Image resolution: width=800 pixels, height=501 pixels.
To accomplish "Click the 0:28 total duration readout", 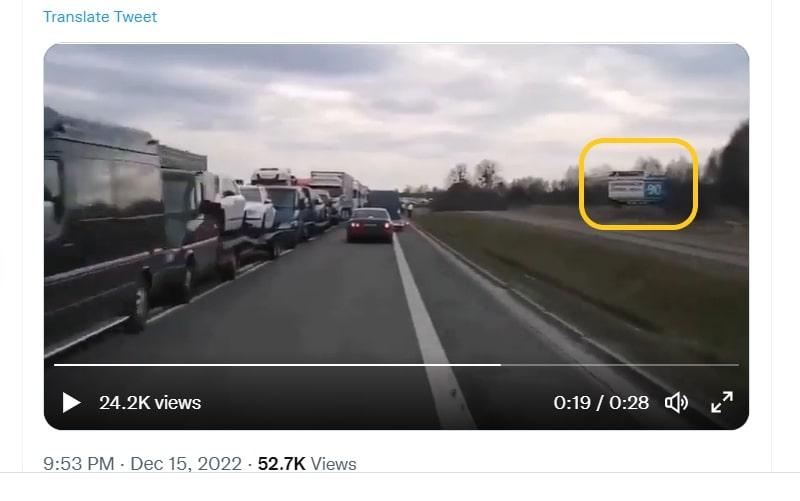I will 629,403.
